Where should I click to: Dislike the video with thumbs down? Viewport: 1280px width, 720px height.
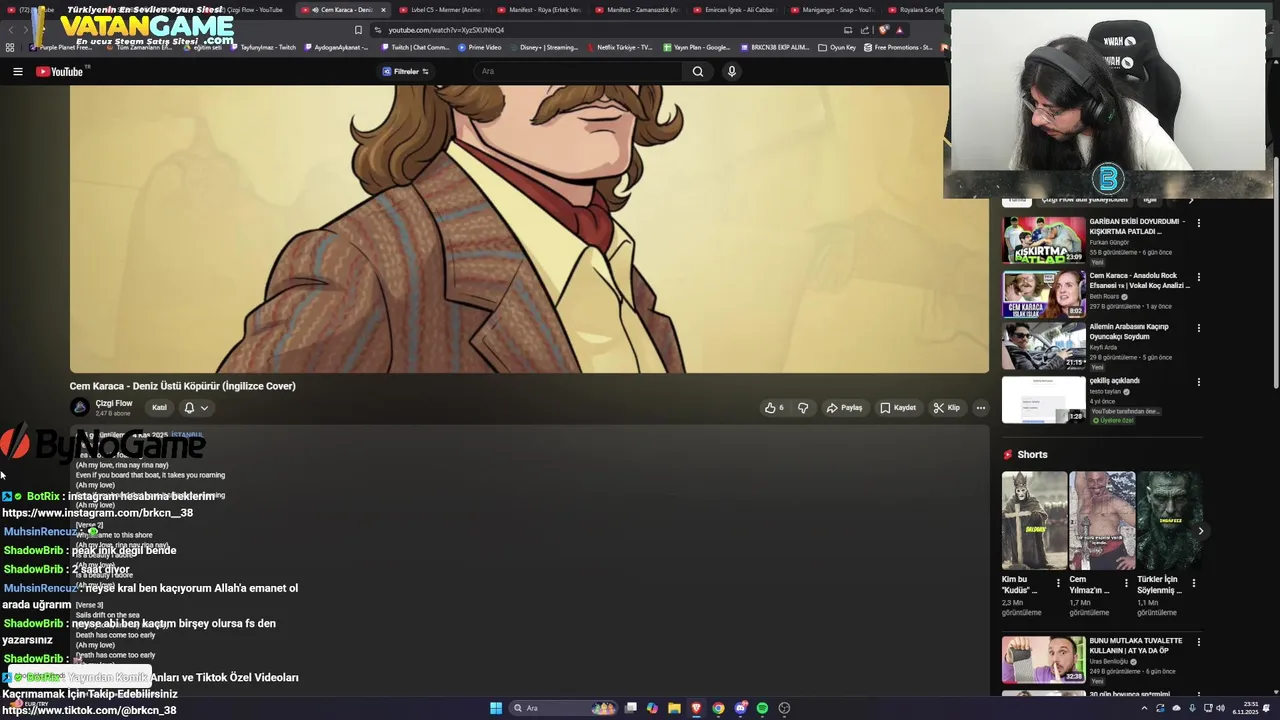pyautogui.click(x=803, y=407)
